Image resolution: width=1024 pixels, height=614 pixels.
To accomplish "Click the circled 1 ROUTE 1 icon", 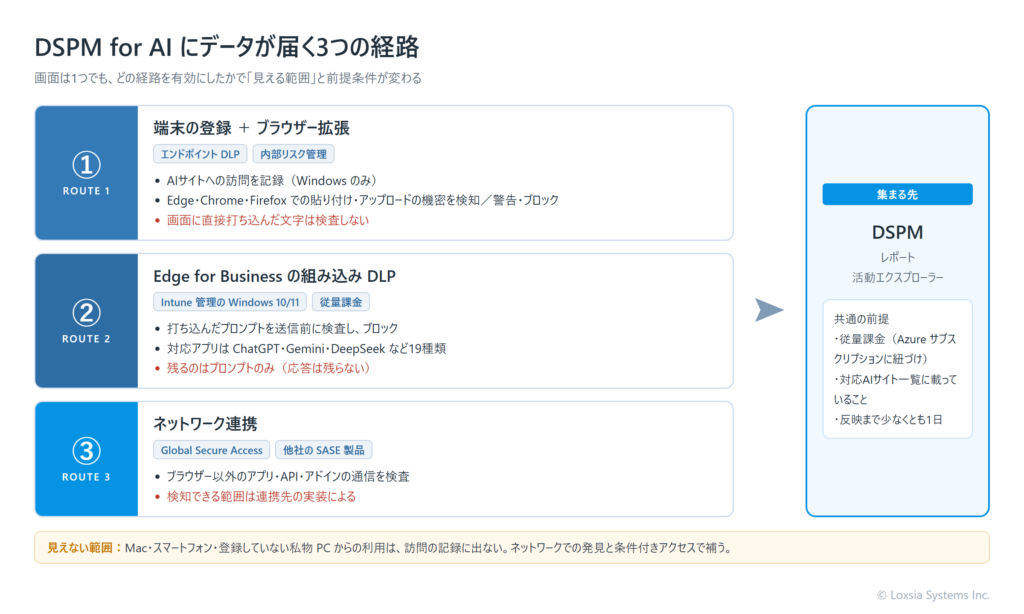I will (86, 172).
